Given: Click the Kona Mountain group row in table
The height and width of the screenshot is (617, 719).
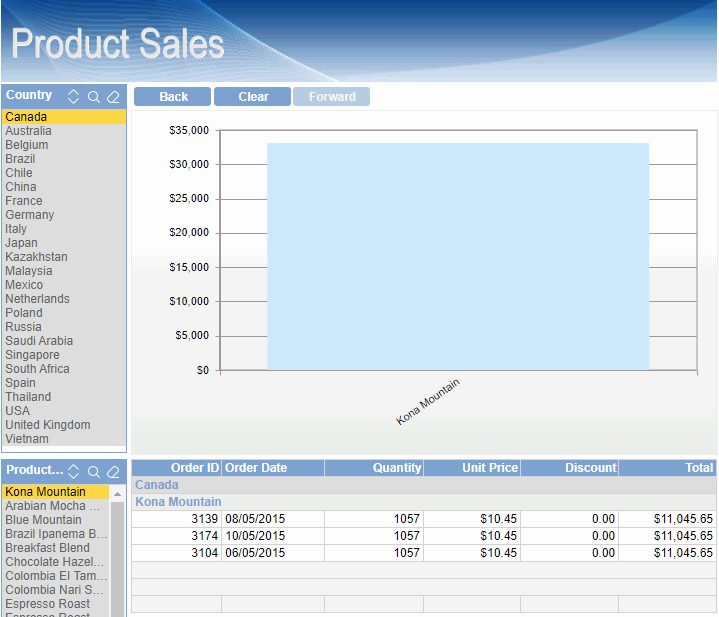Looking at the screenshot, I should click(x=178, y=502).
